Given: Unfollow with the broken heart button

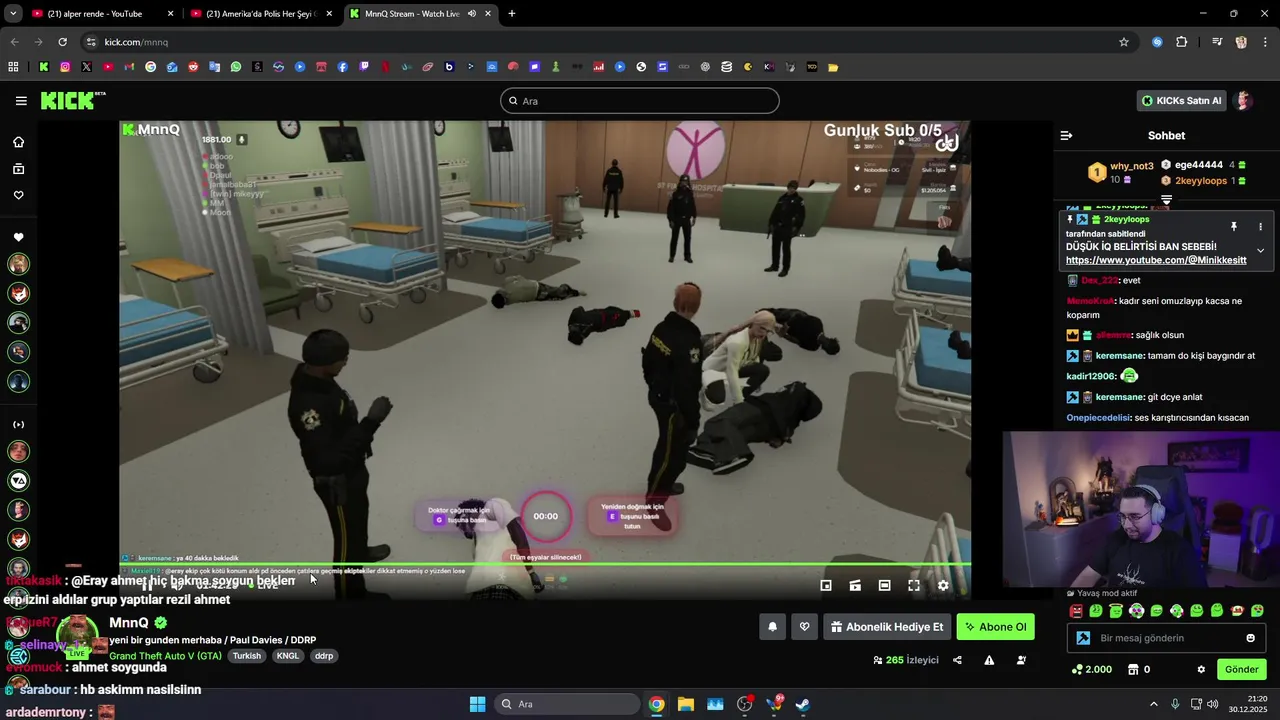Looking at the screenshot, I should point(804,627).
